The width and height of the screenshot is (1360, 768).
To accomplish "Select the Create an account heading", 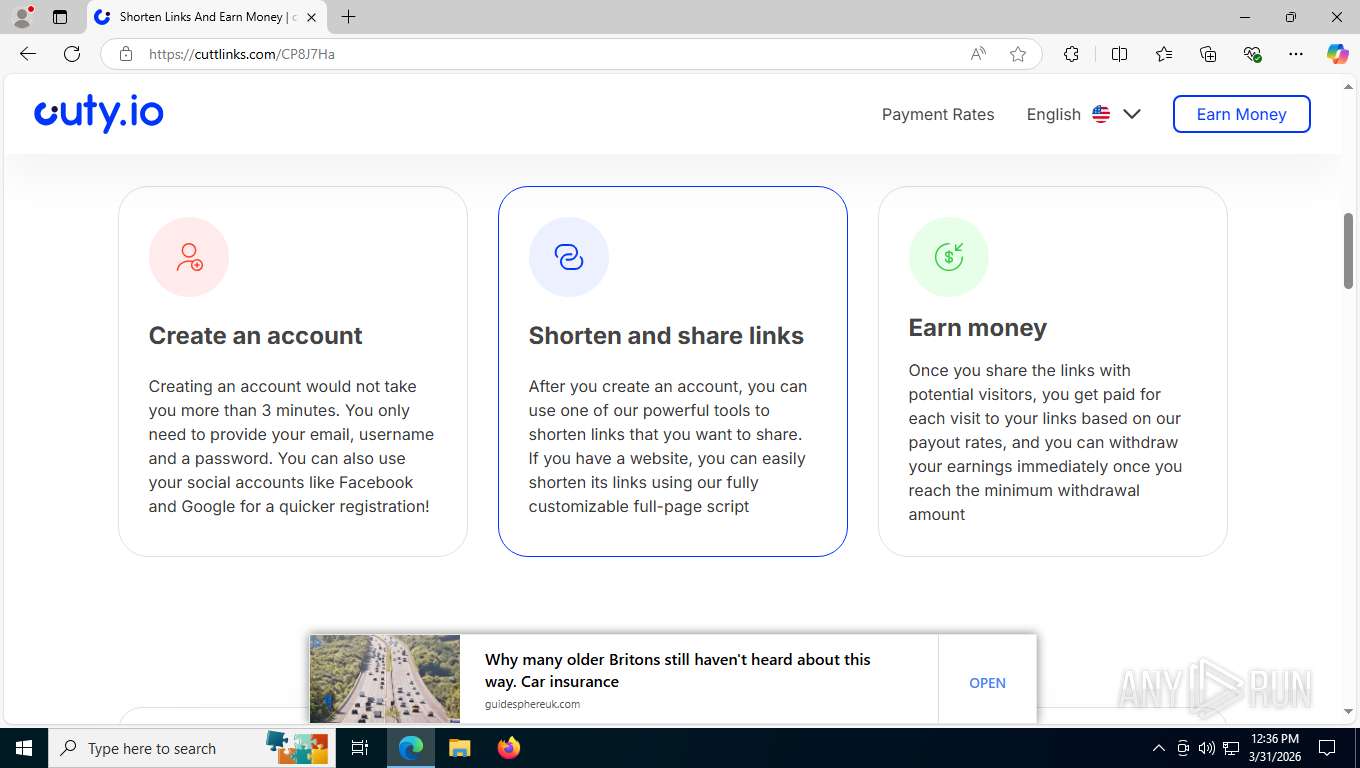I will pos(256,336).
